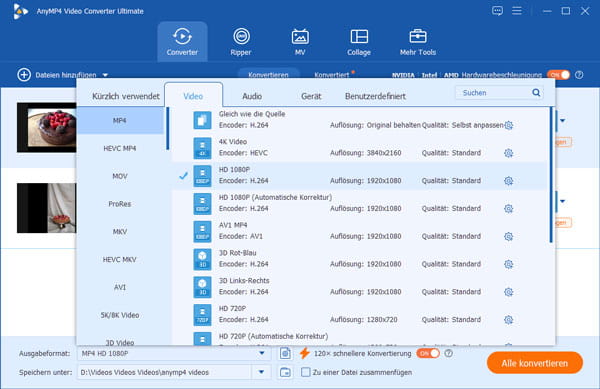Choose the Gleich wie die Quelle preset
The height and width of the screenshot is (389, 600).
pyautogui.click(x=360, y=120)
